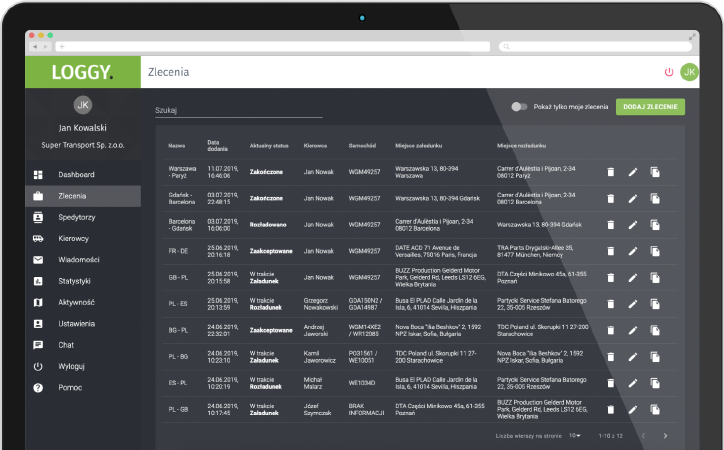
Task: Sort by 'Data dodania' column header
Action: 217,146
